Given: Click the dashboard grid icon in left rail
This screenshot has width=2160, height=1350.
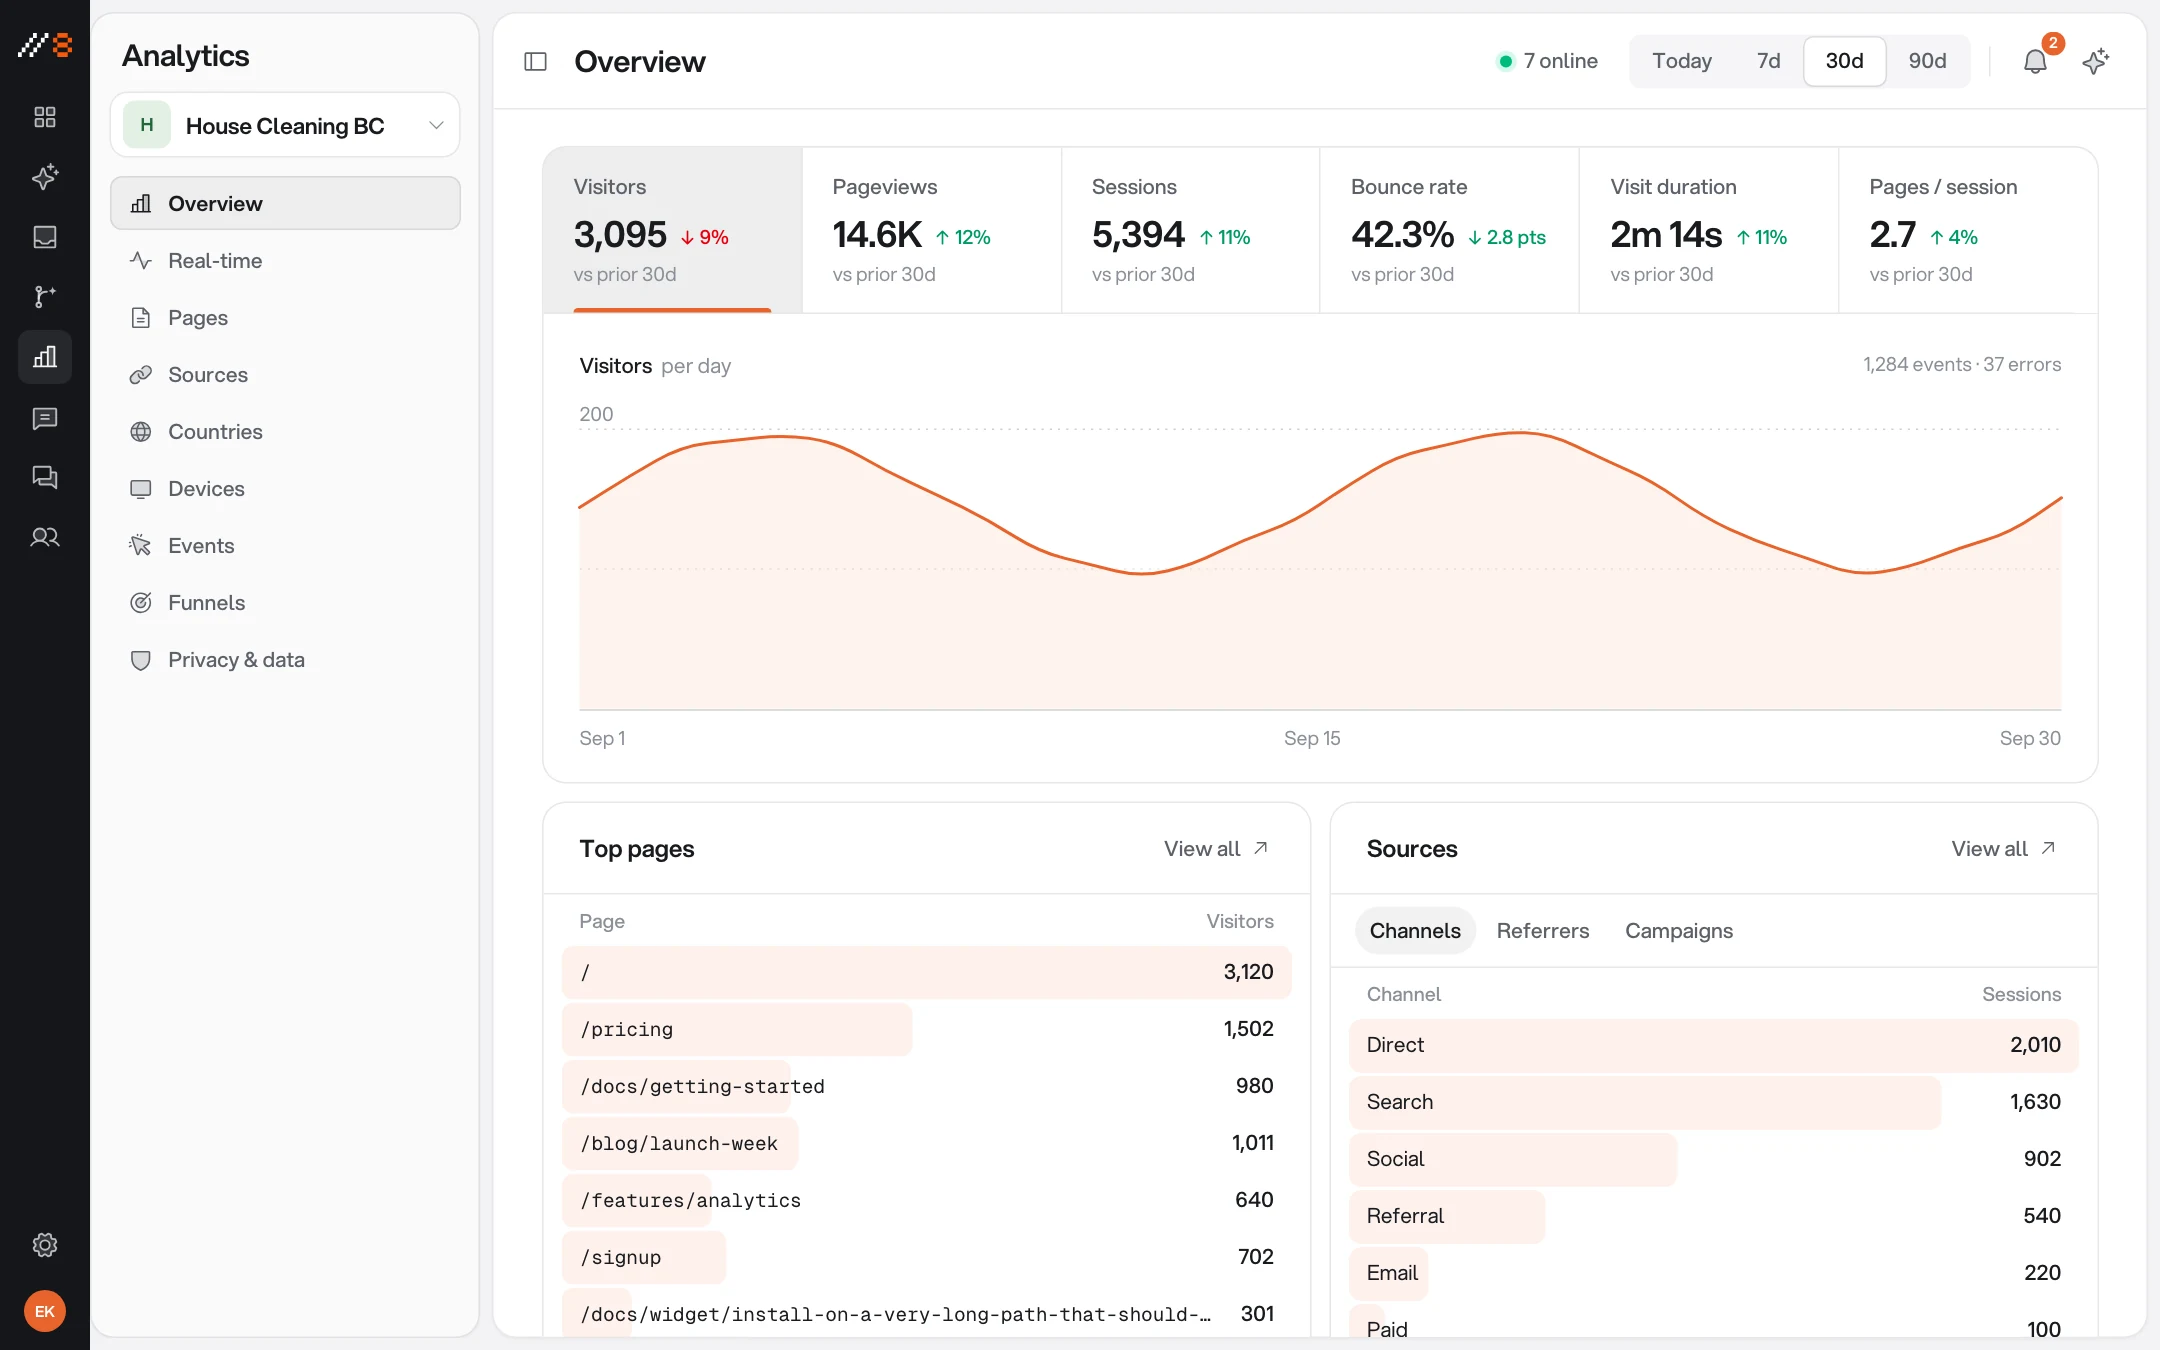Looking at the screenshot, I should point(45,117).
